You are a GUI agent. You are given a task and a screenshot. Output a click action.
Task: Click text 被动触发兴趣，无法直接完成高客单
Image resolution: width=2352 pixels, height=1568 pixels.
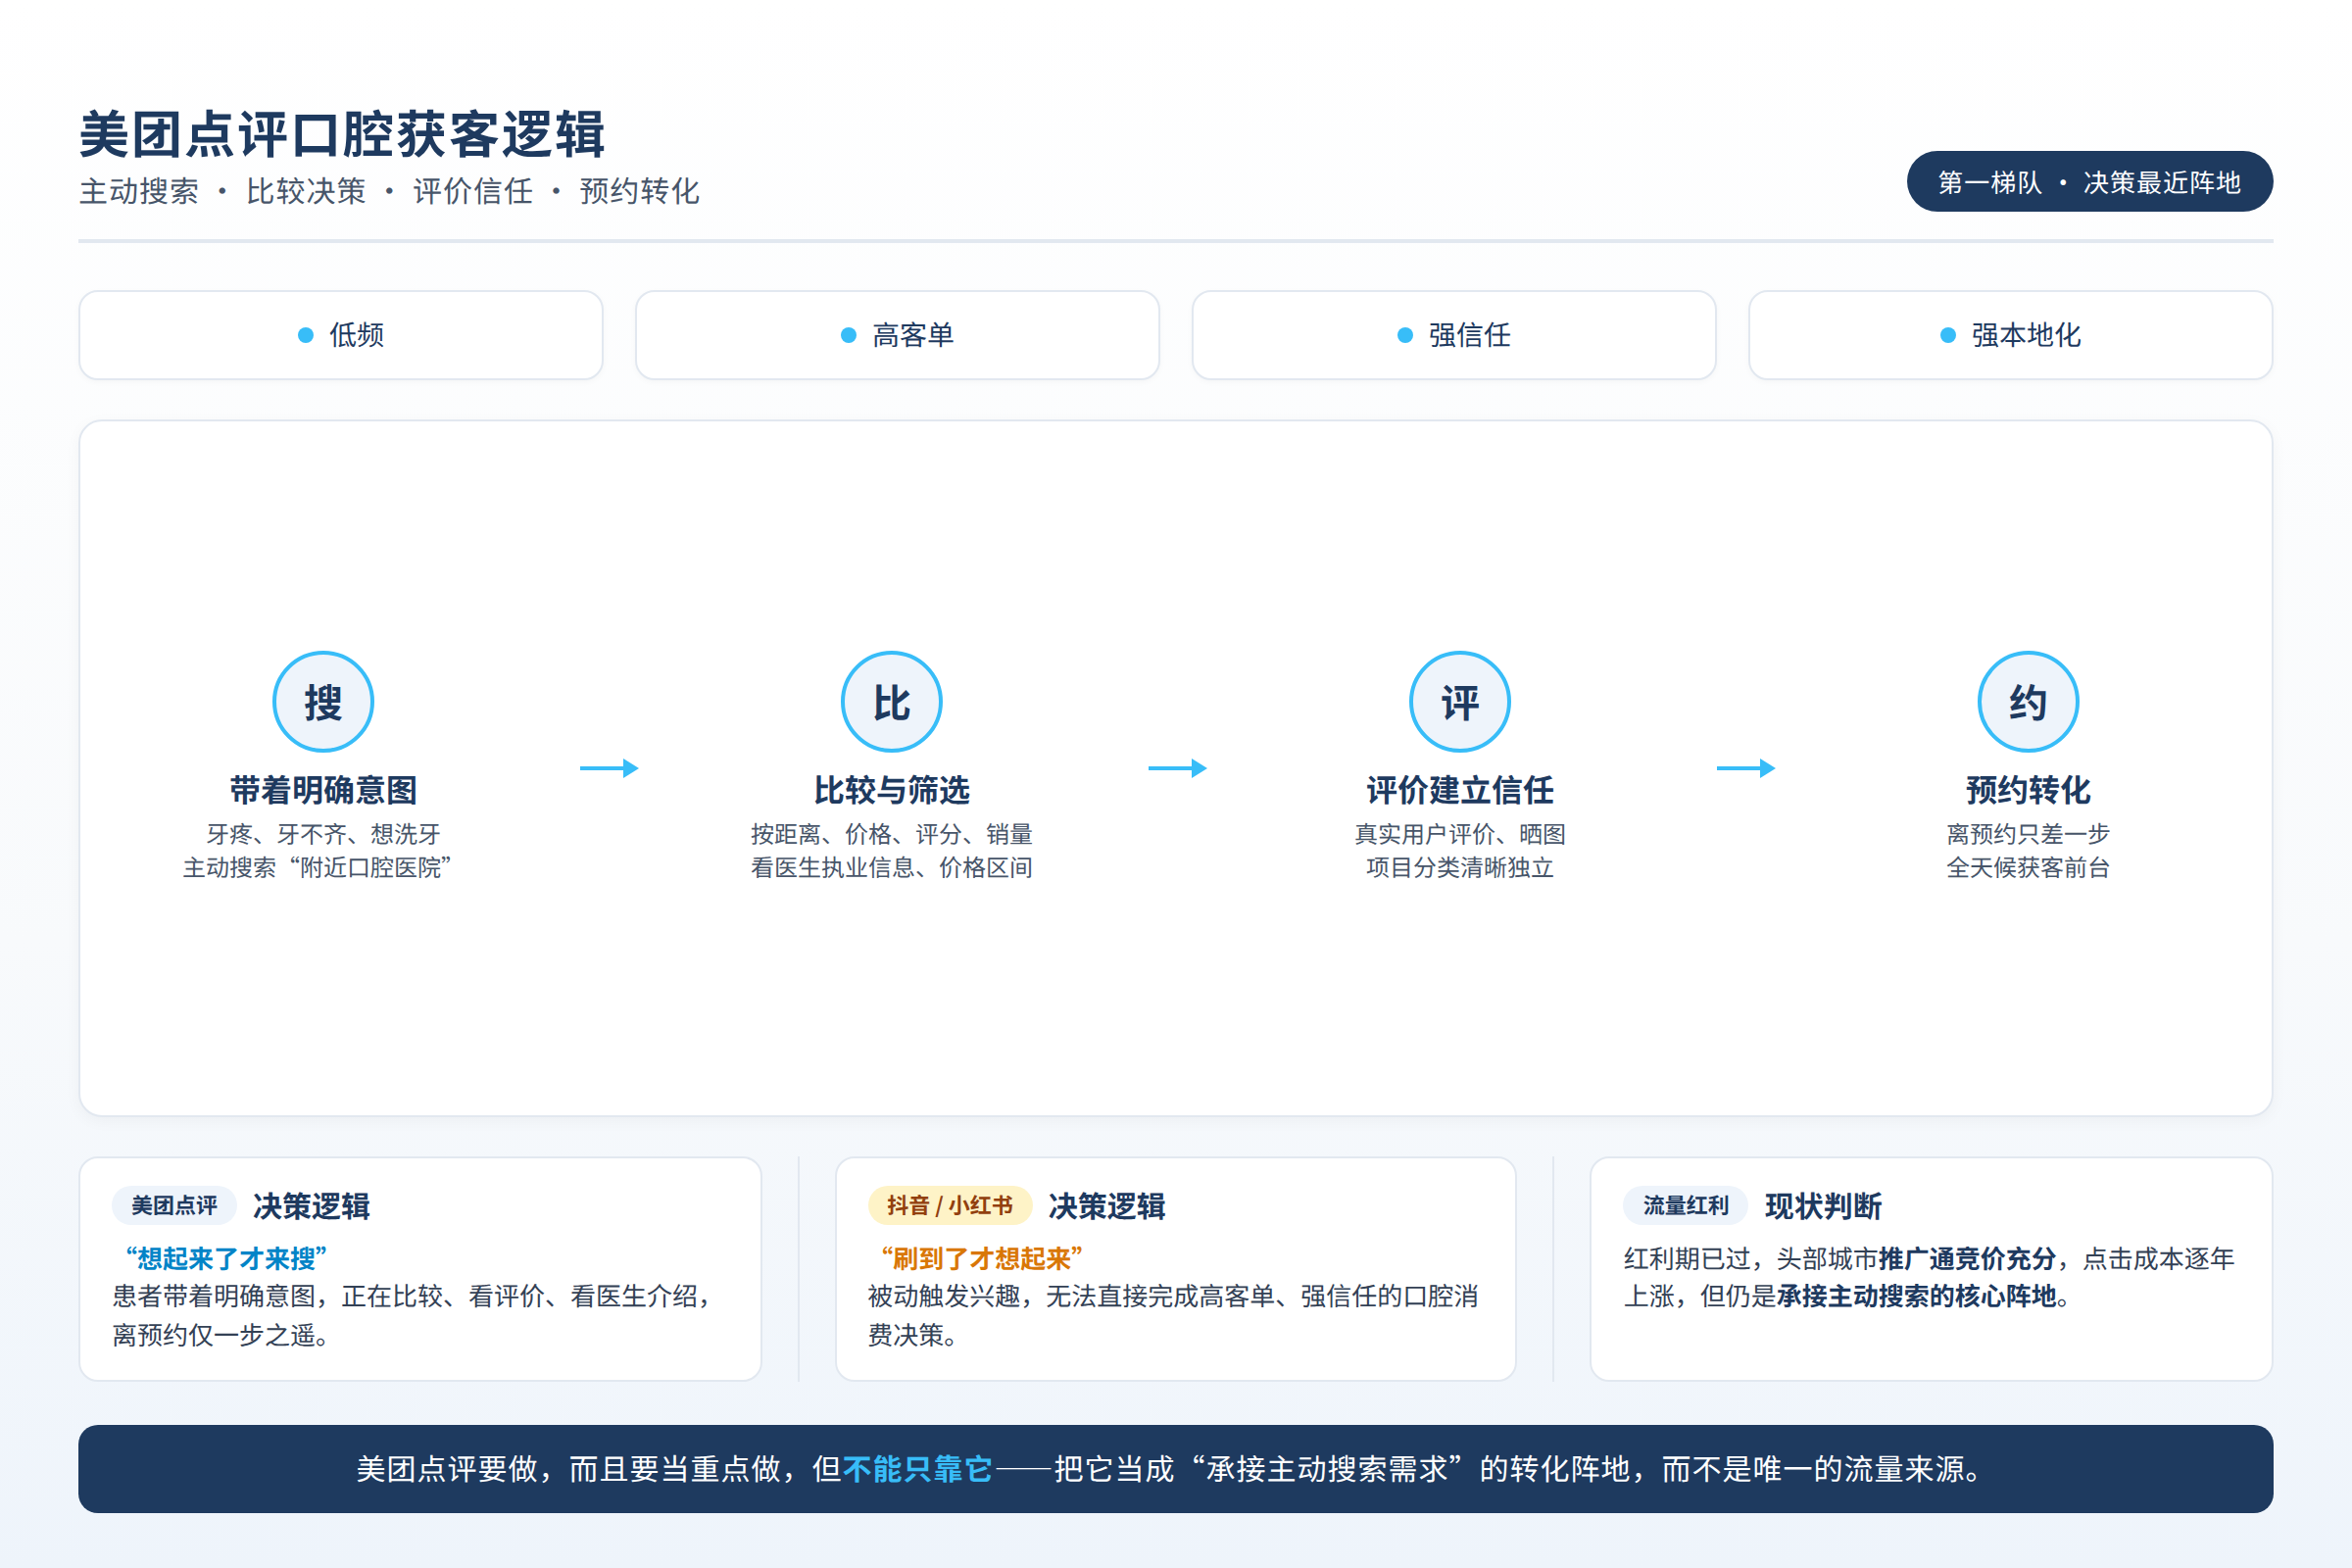[x=1071, y=1296]
